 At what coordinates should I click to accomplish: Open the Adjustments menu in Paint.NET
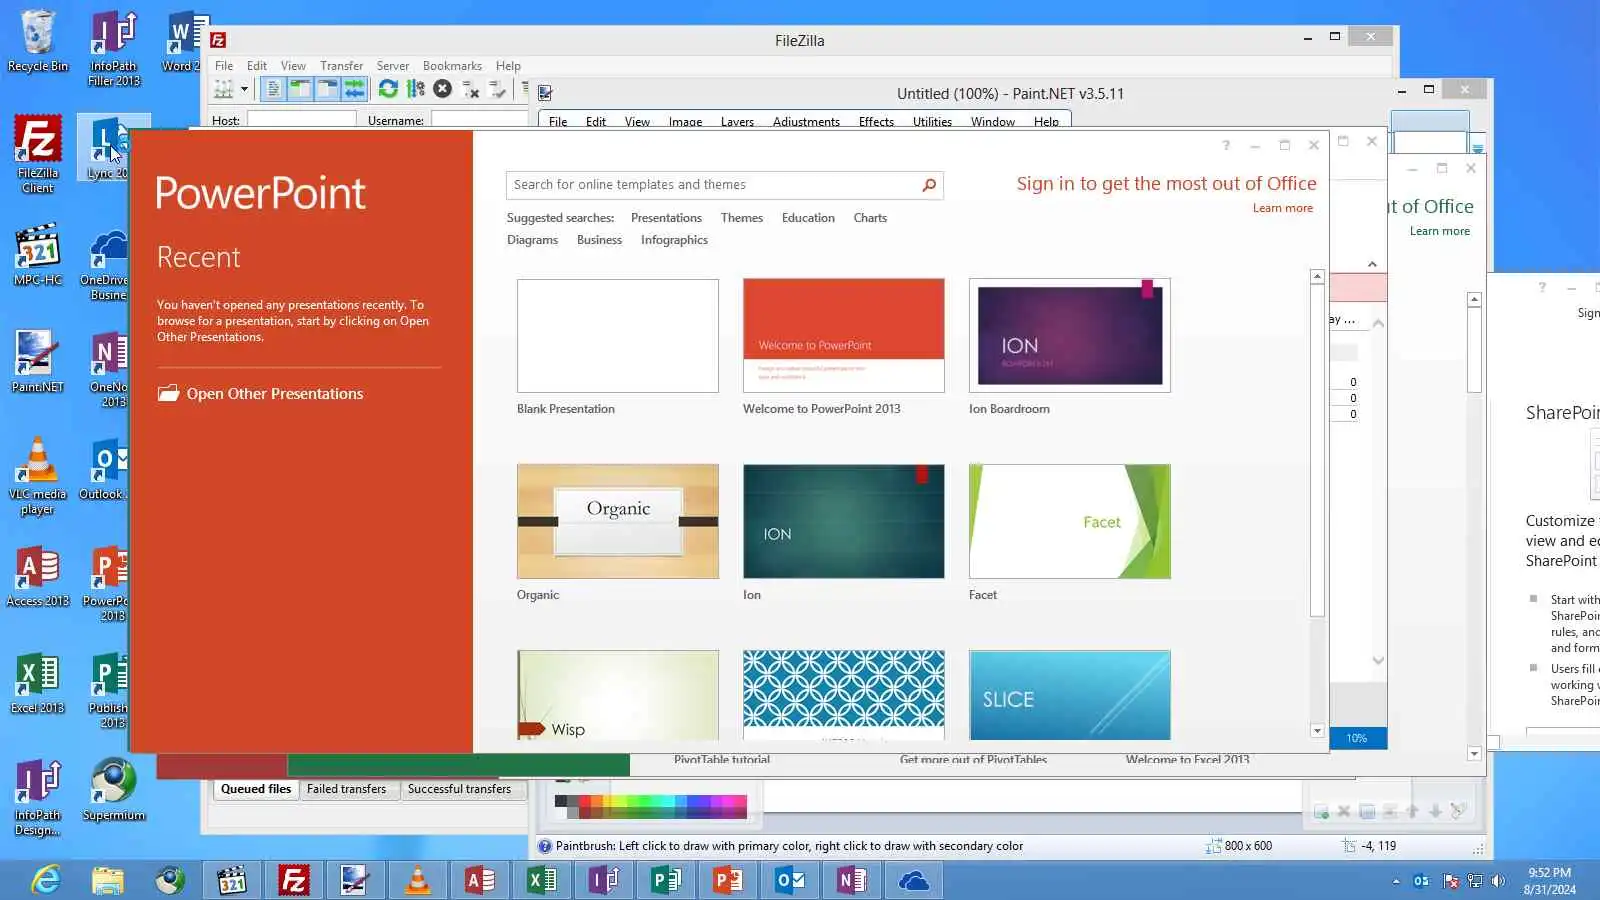[806, 122]
